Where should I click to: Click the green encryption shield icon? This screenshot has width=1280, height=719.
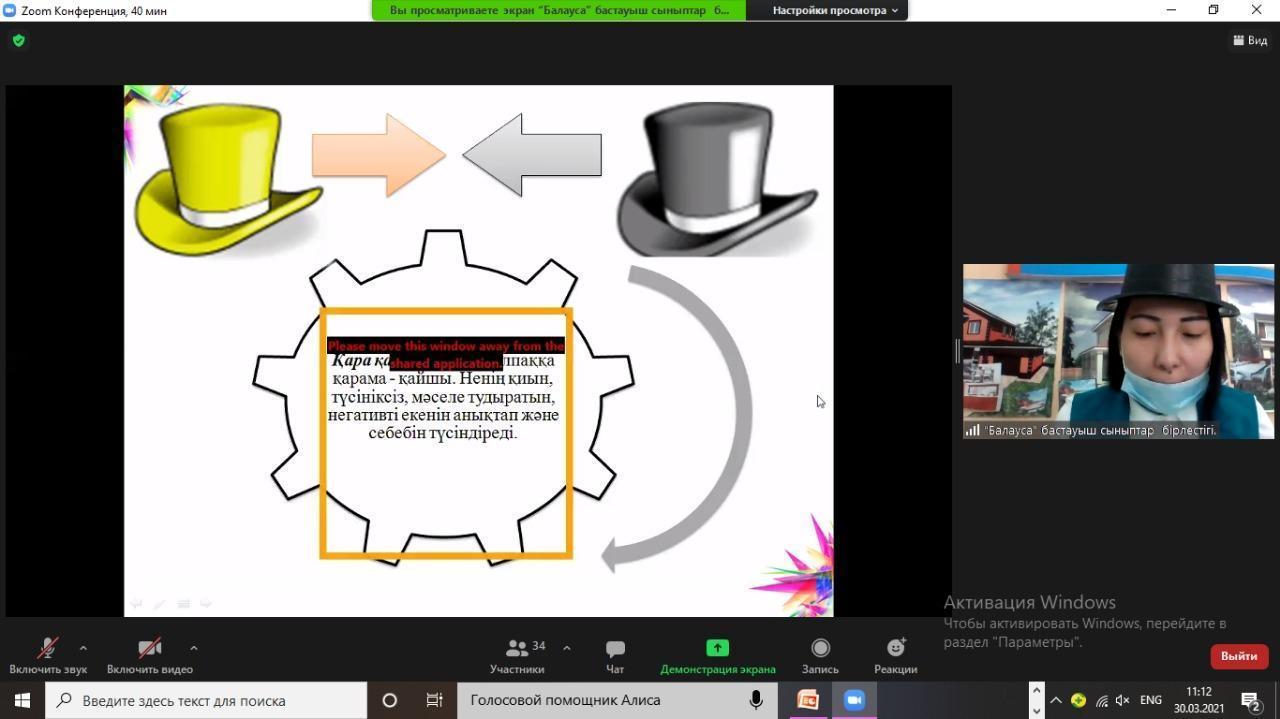click(x=18, y=41)
